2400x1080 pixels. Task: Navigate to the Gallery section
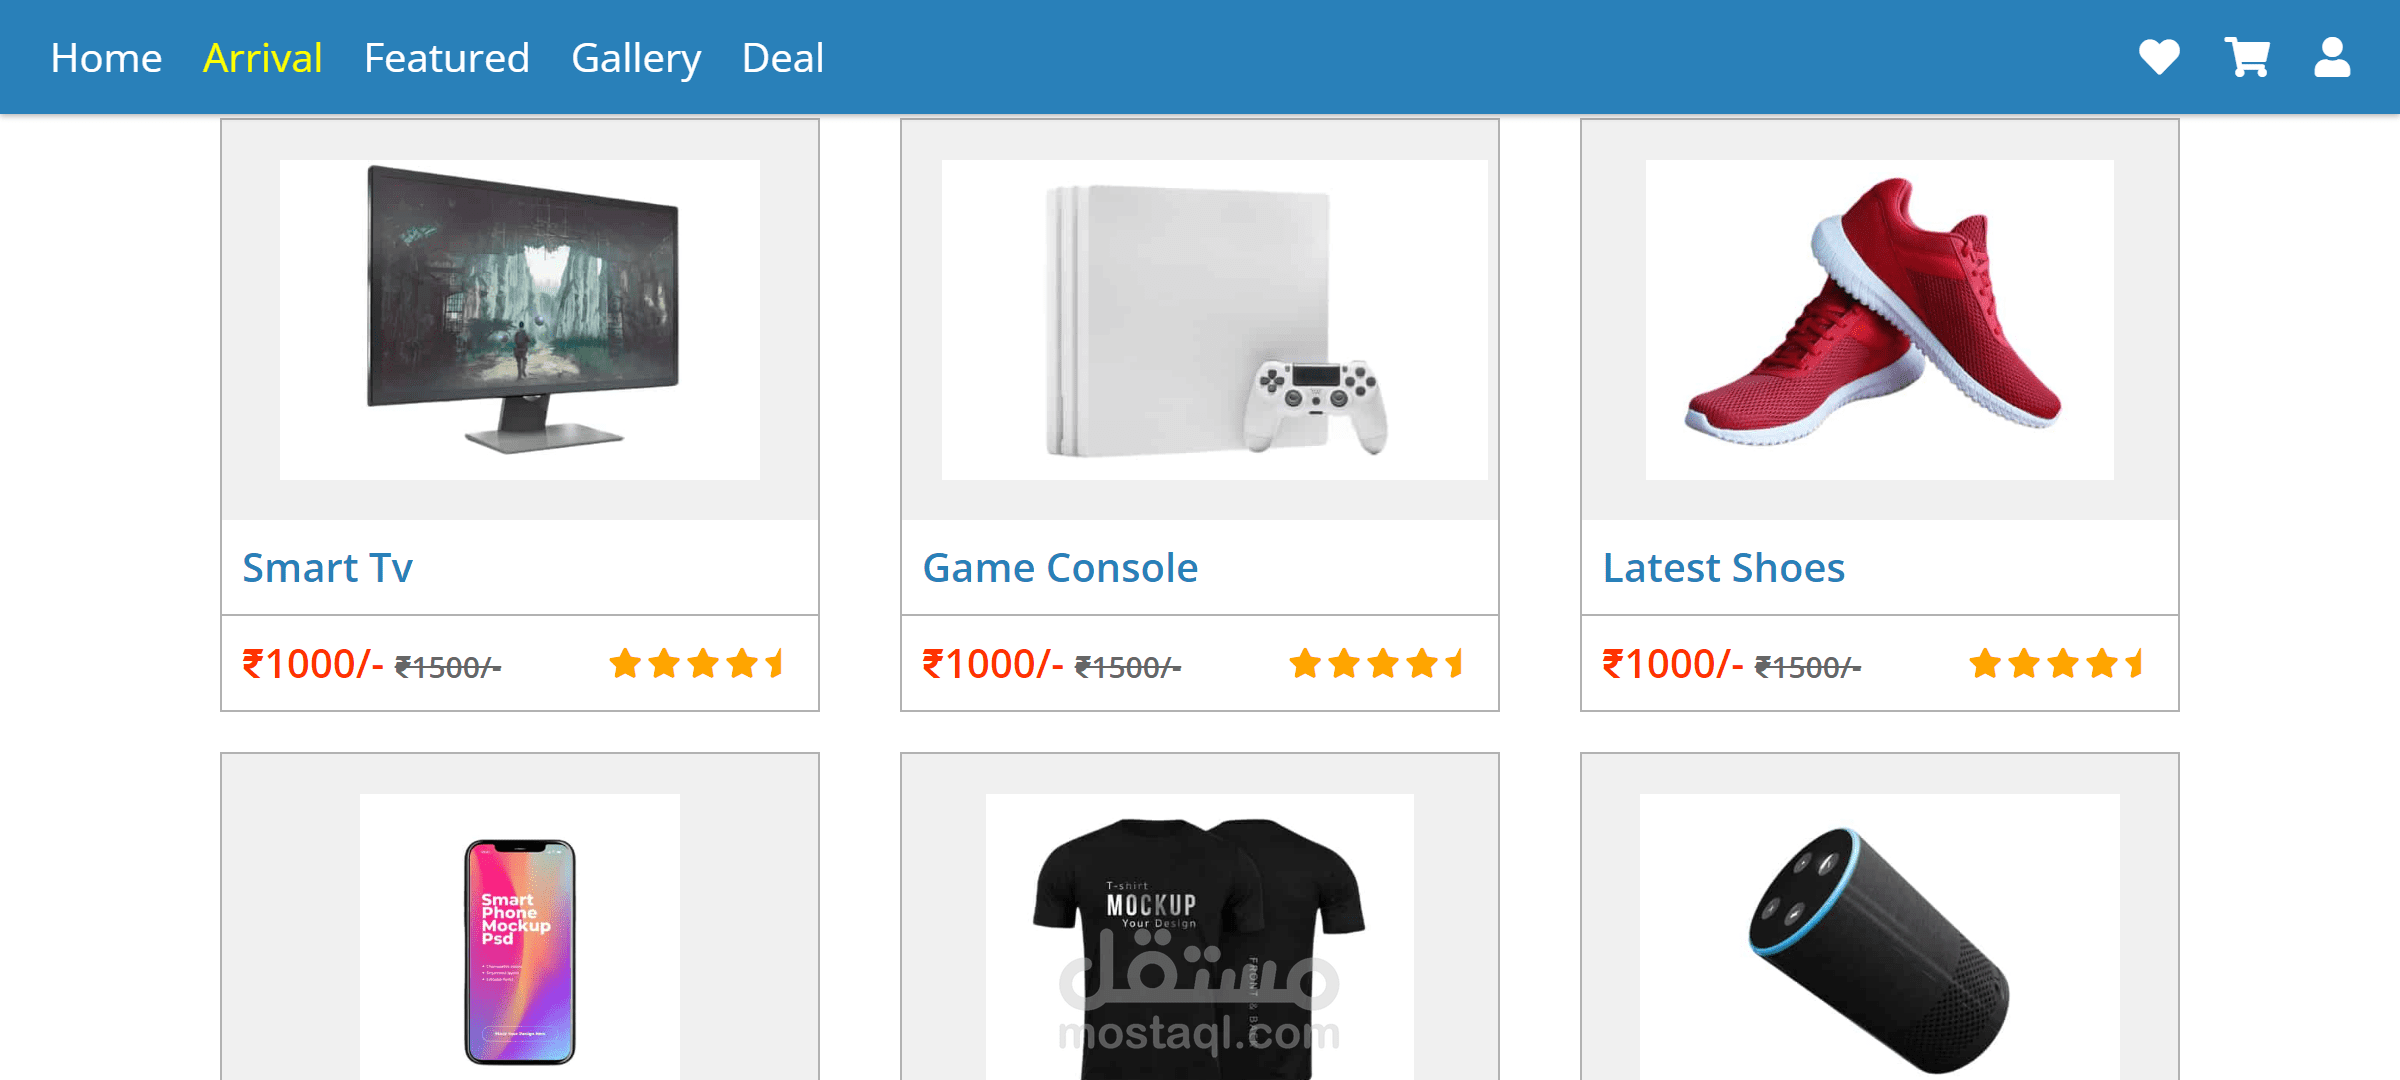pos(636,58)
